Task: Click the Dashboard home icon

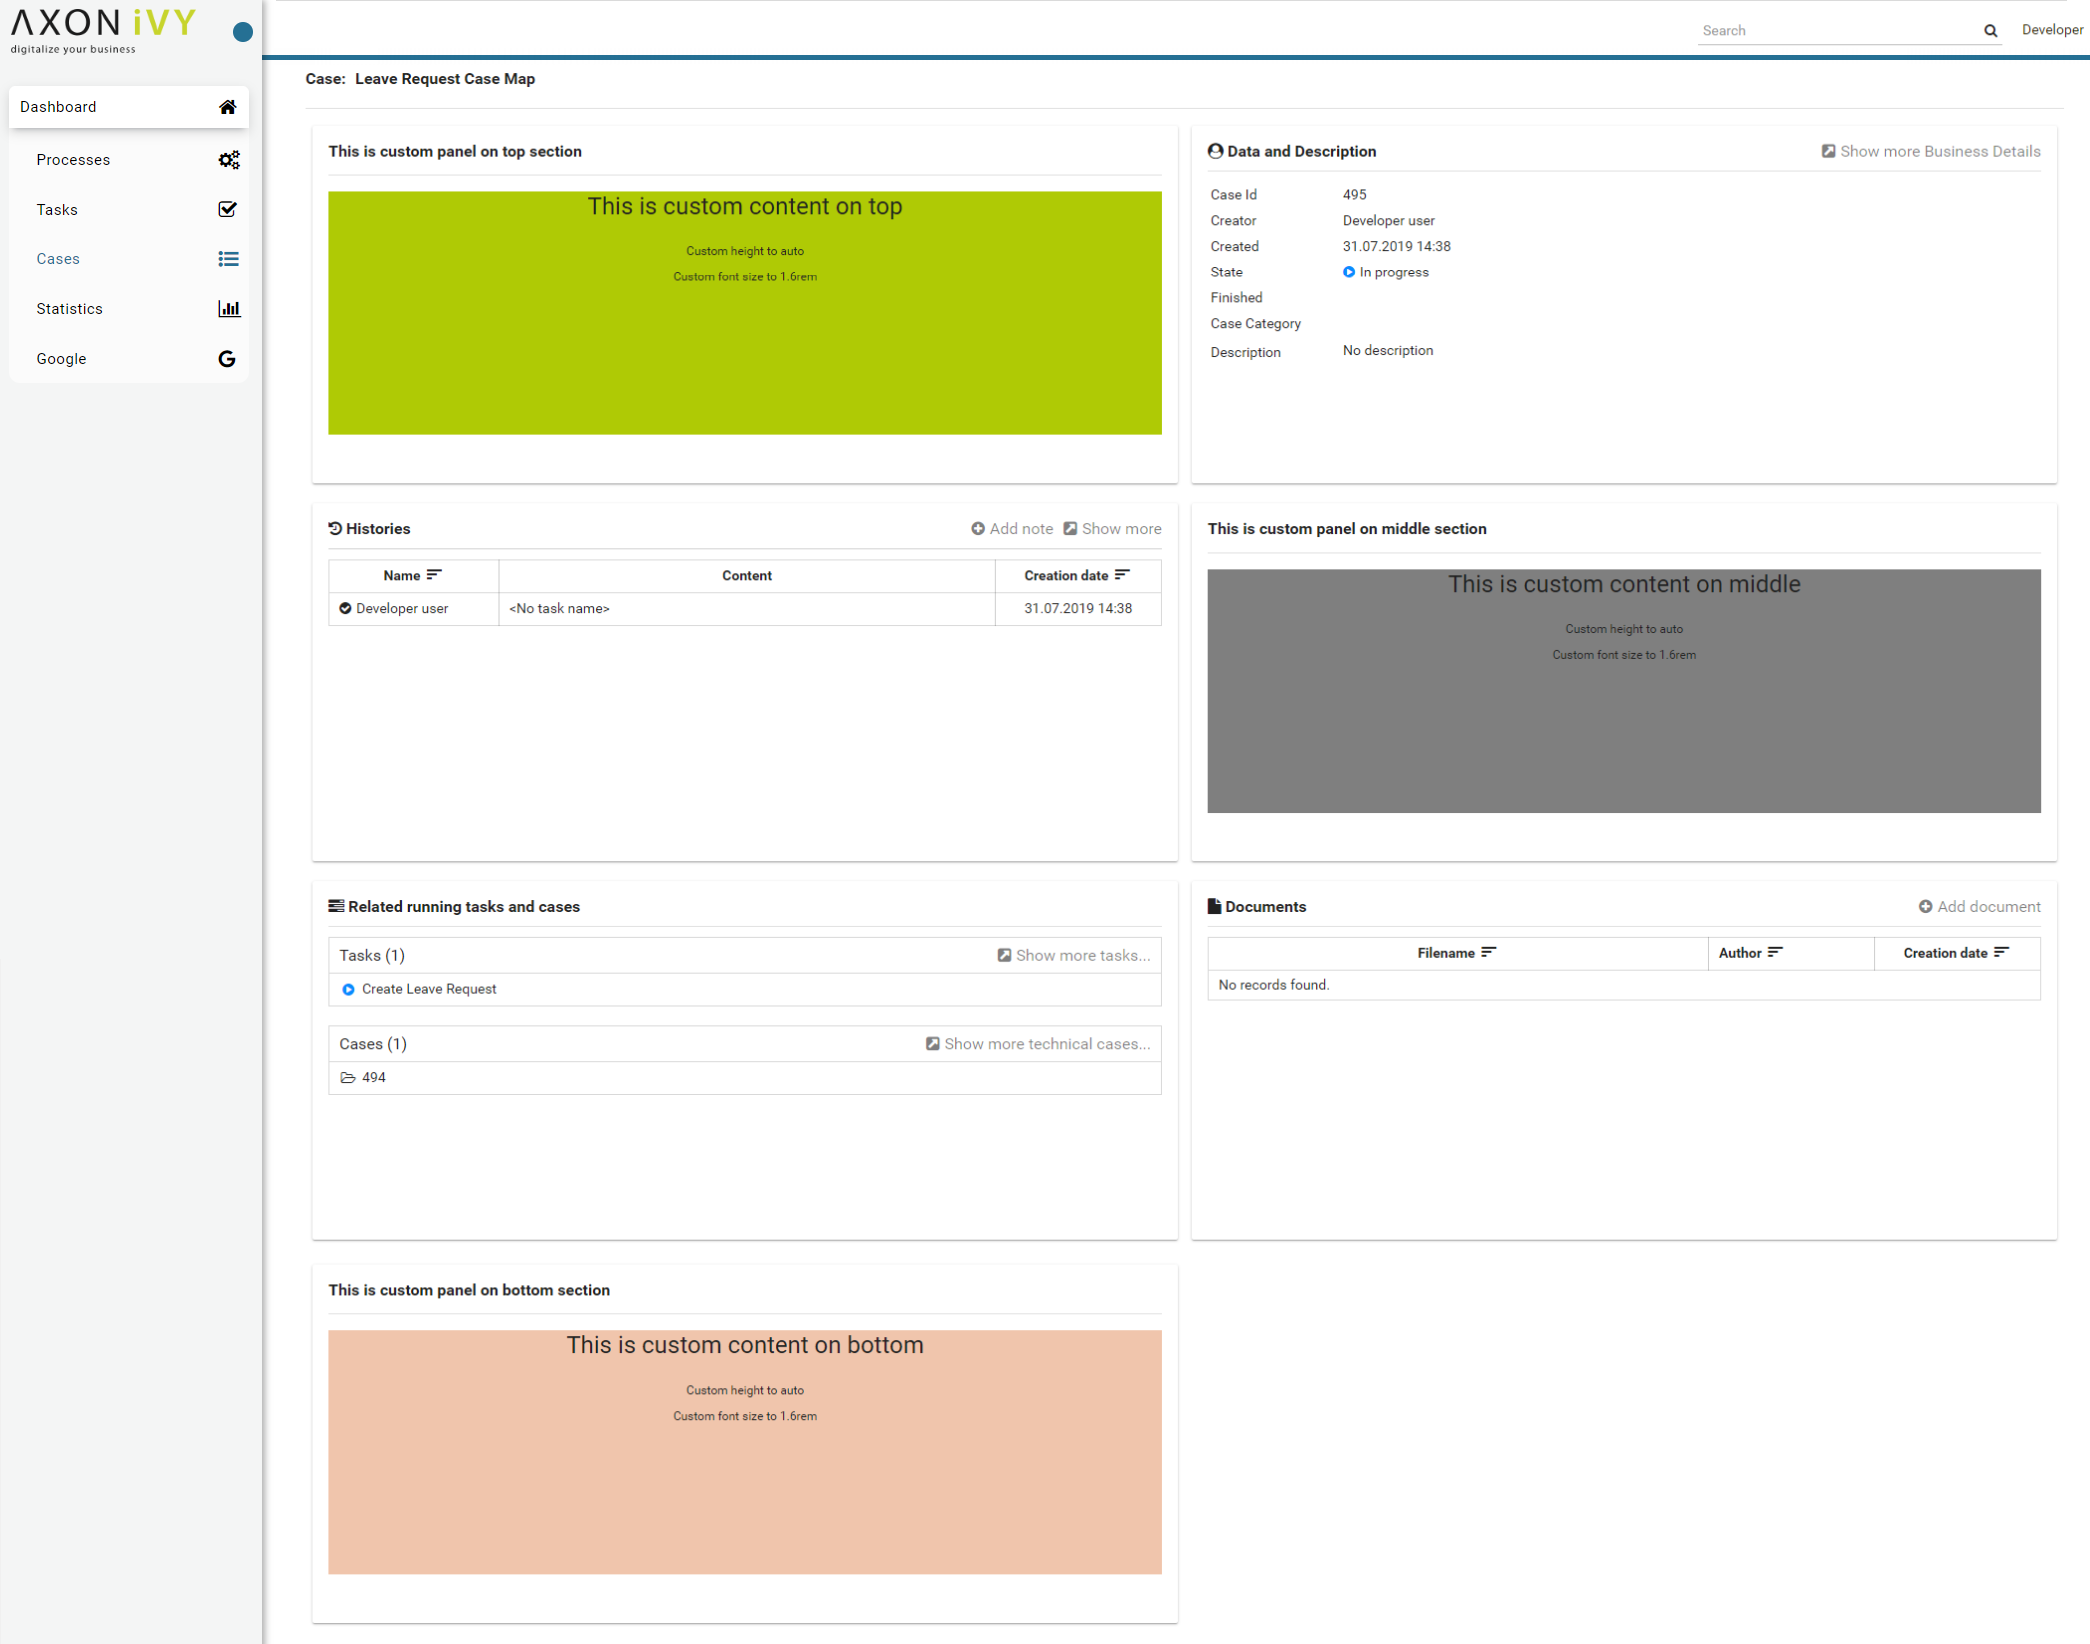Action: (x=228, y=107)
